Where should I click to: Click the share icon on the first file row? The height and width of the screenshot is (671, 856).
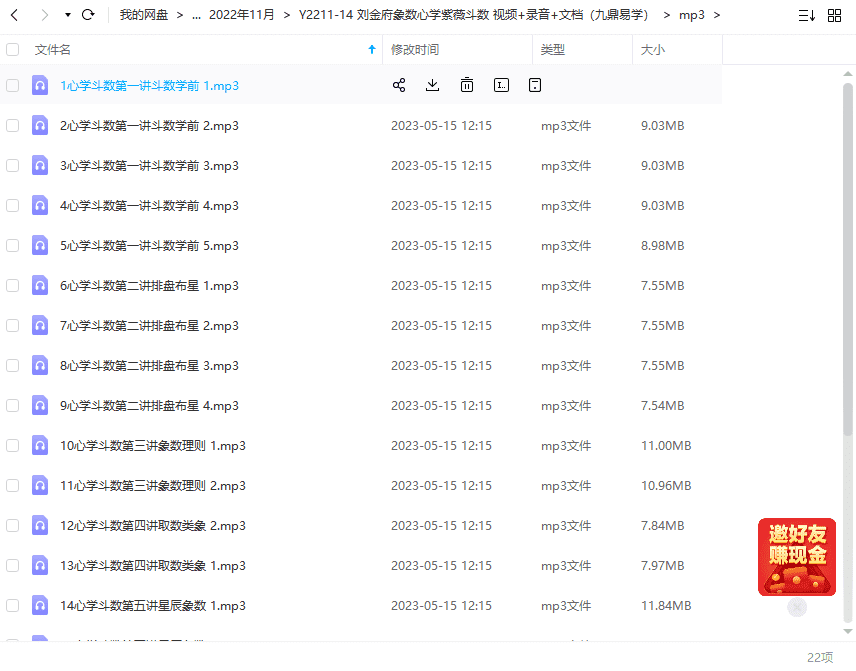pos(399,85)
